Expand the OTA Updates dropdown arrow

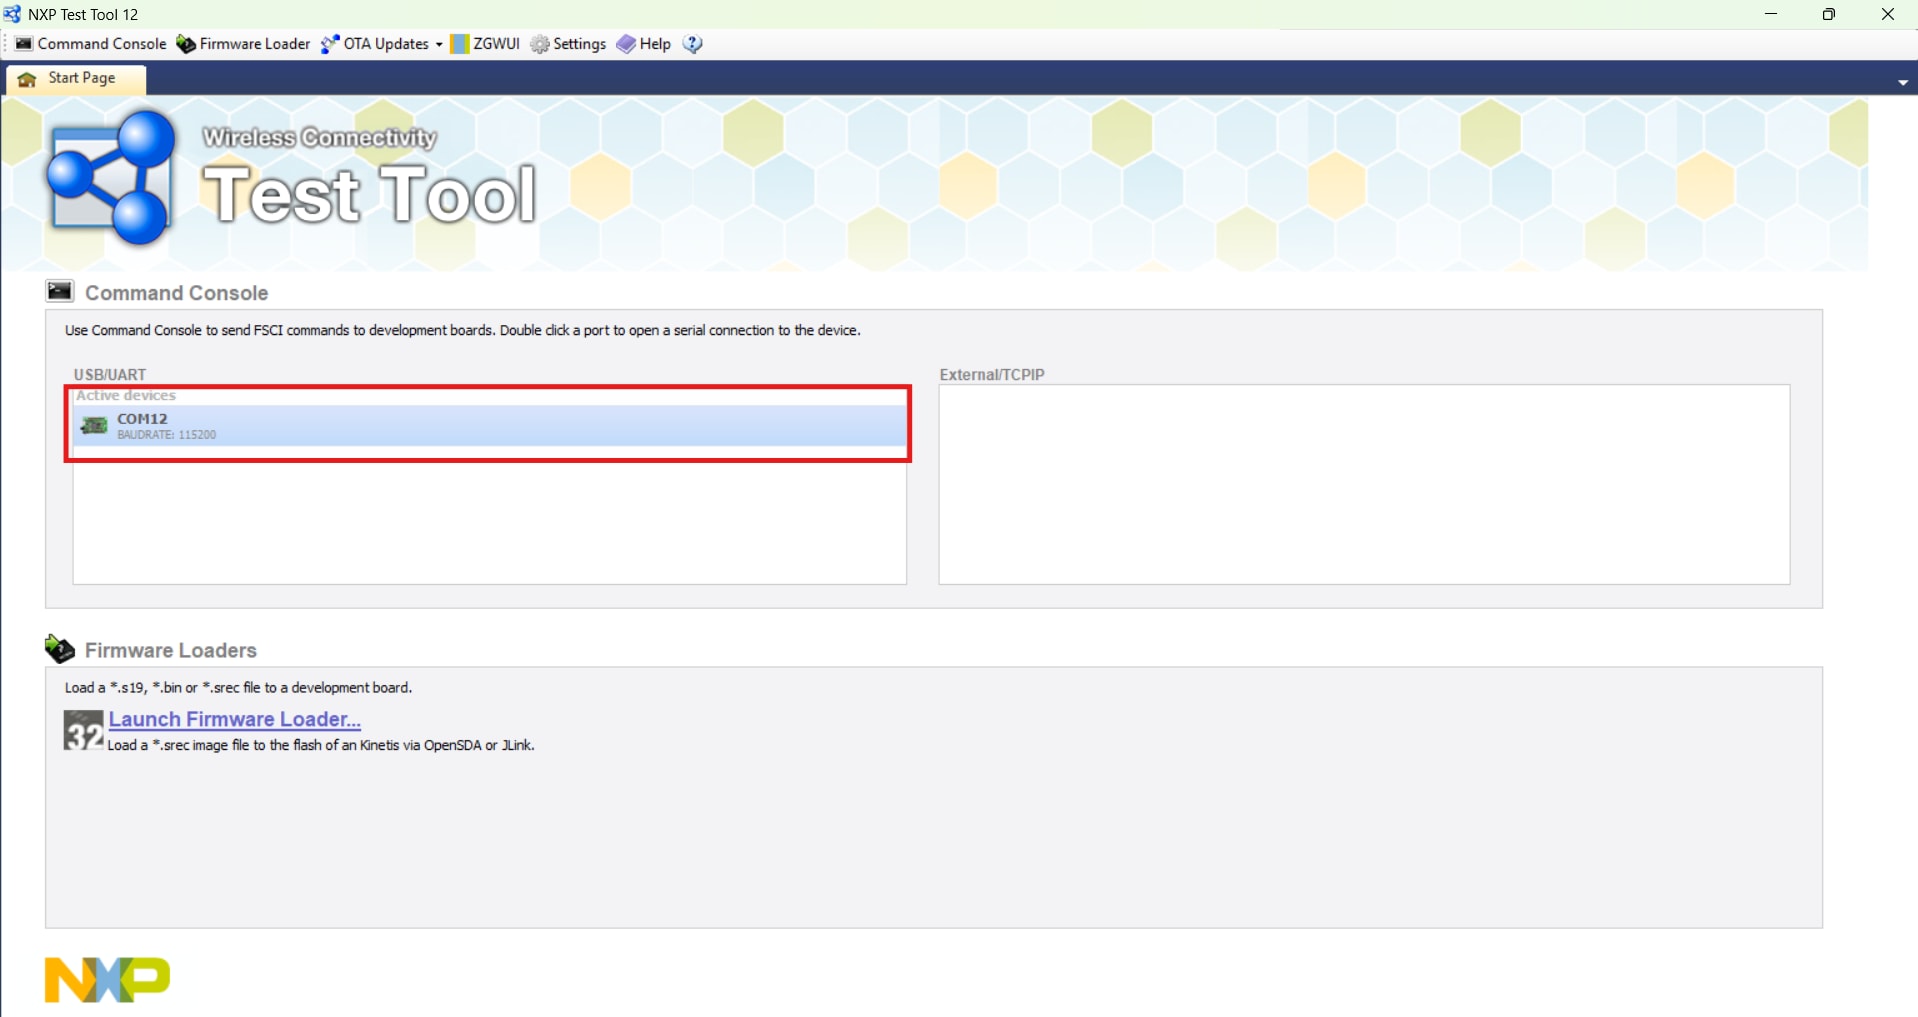pyautogui.click(x=439, y=44)
